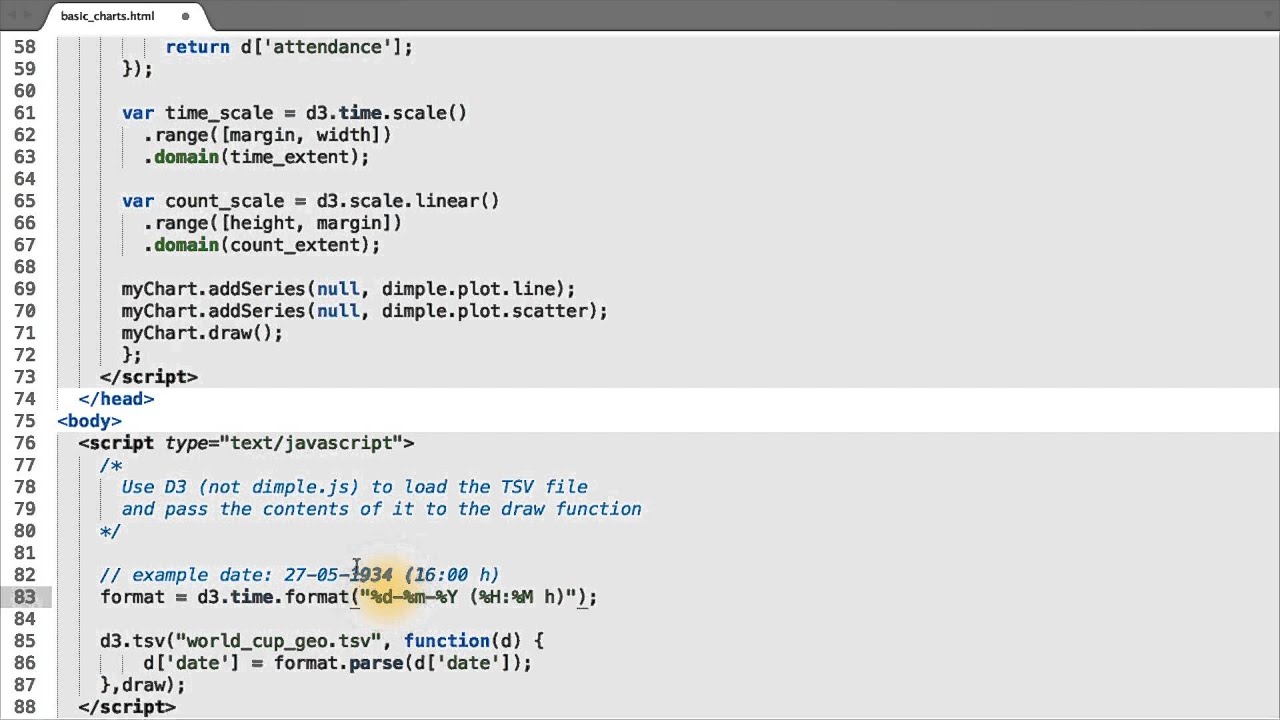The width and height of the screenshot is (1280, 720).
Task: Click line number 75 in the gutter
Action: [25, 421]
